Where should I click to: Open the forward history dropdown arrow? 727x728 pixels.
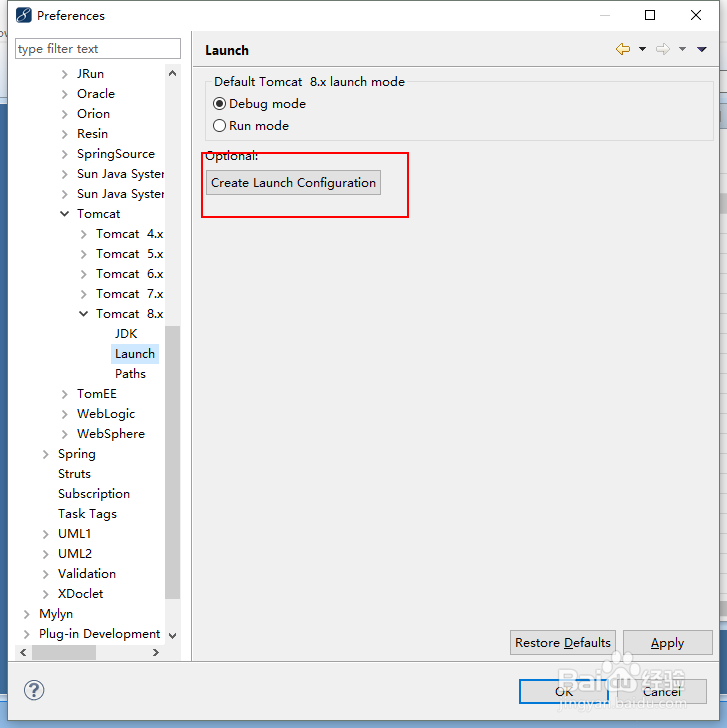[682, 49]
